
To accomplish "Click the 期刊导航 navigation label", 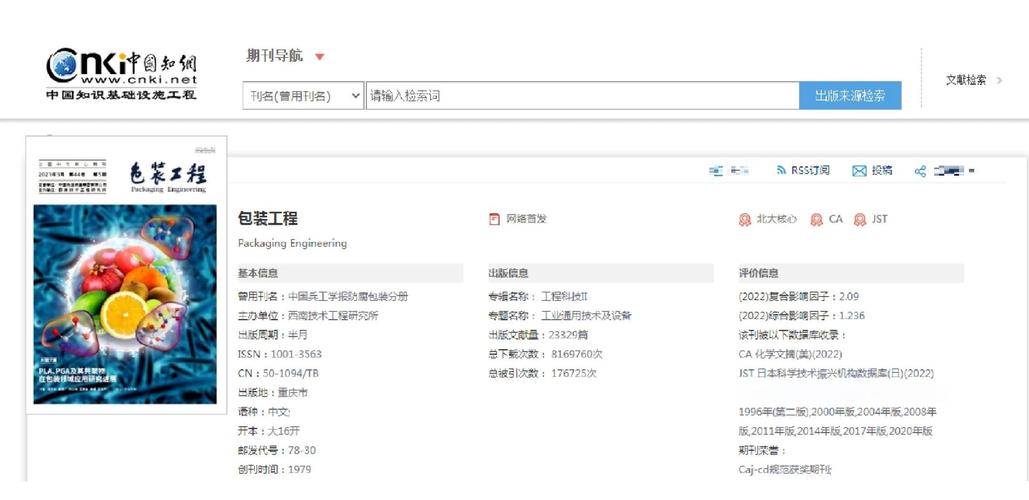I will click(x=274, y=56).
